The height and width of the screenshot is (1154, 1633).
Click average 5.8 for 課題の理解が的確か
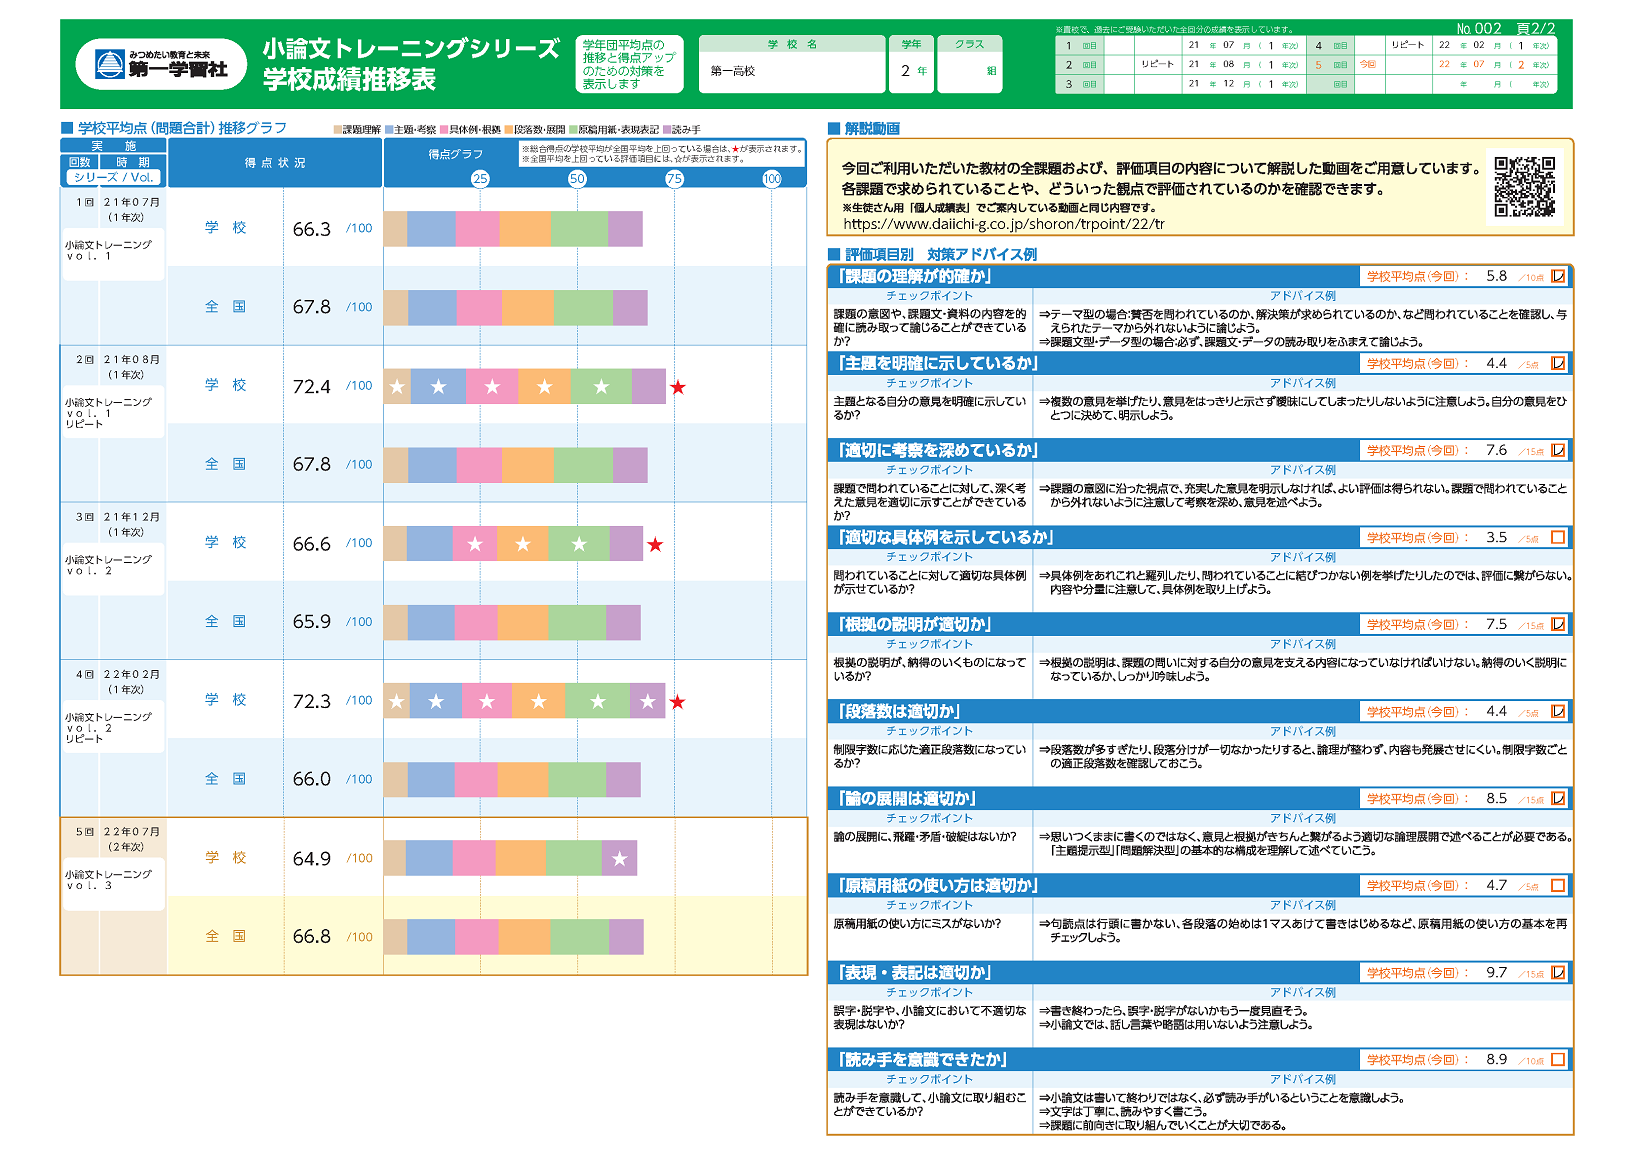pos(1496,276)
